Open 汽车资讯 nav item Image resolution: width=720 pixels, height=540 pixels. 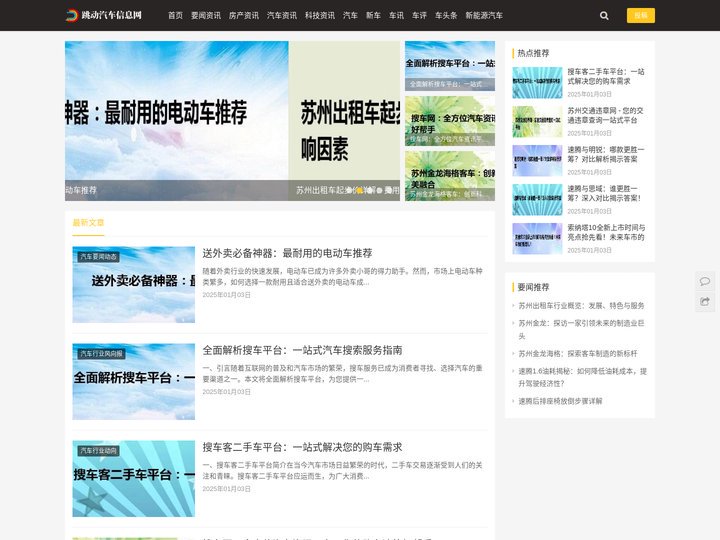(282, 15)
